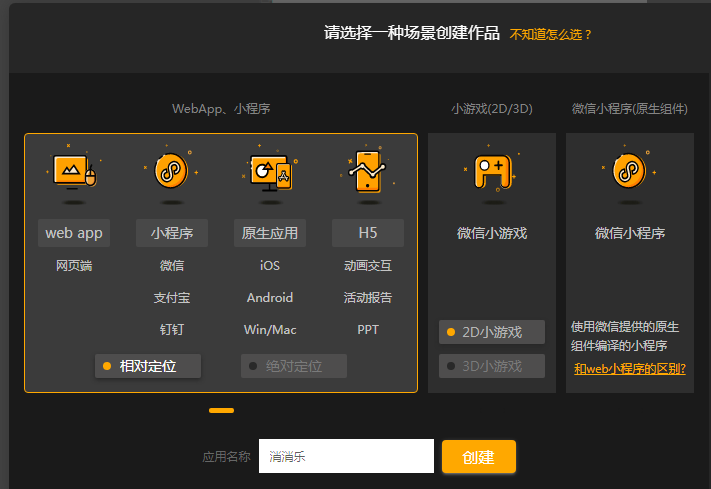Choose the 2D小游戏 option
This screenshot has height=489, width=711.
tap(492, 332)
